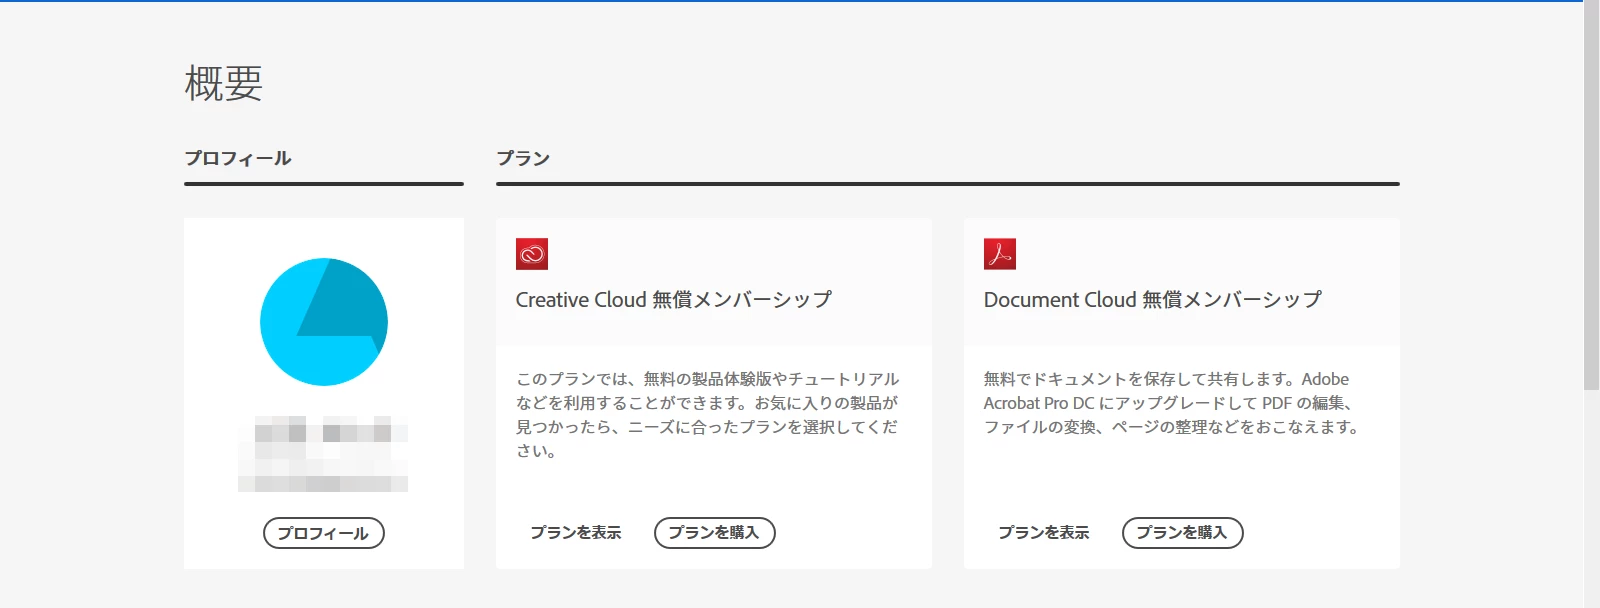The width and height of the screenshot is (1600, 608).
Task: Click プランを購入 for Creative Cloud
Action: click(715, 533)
